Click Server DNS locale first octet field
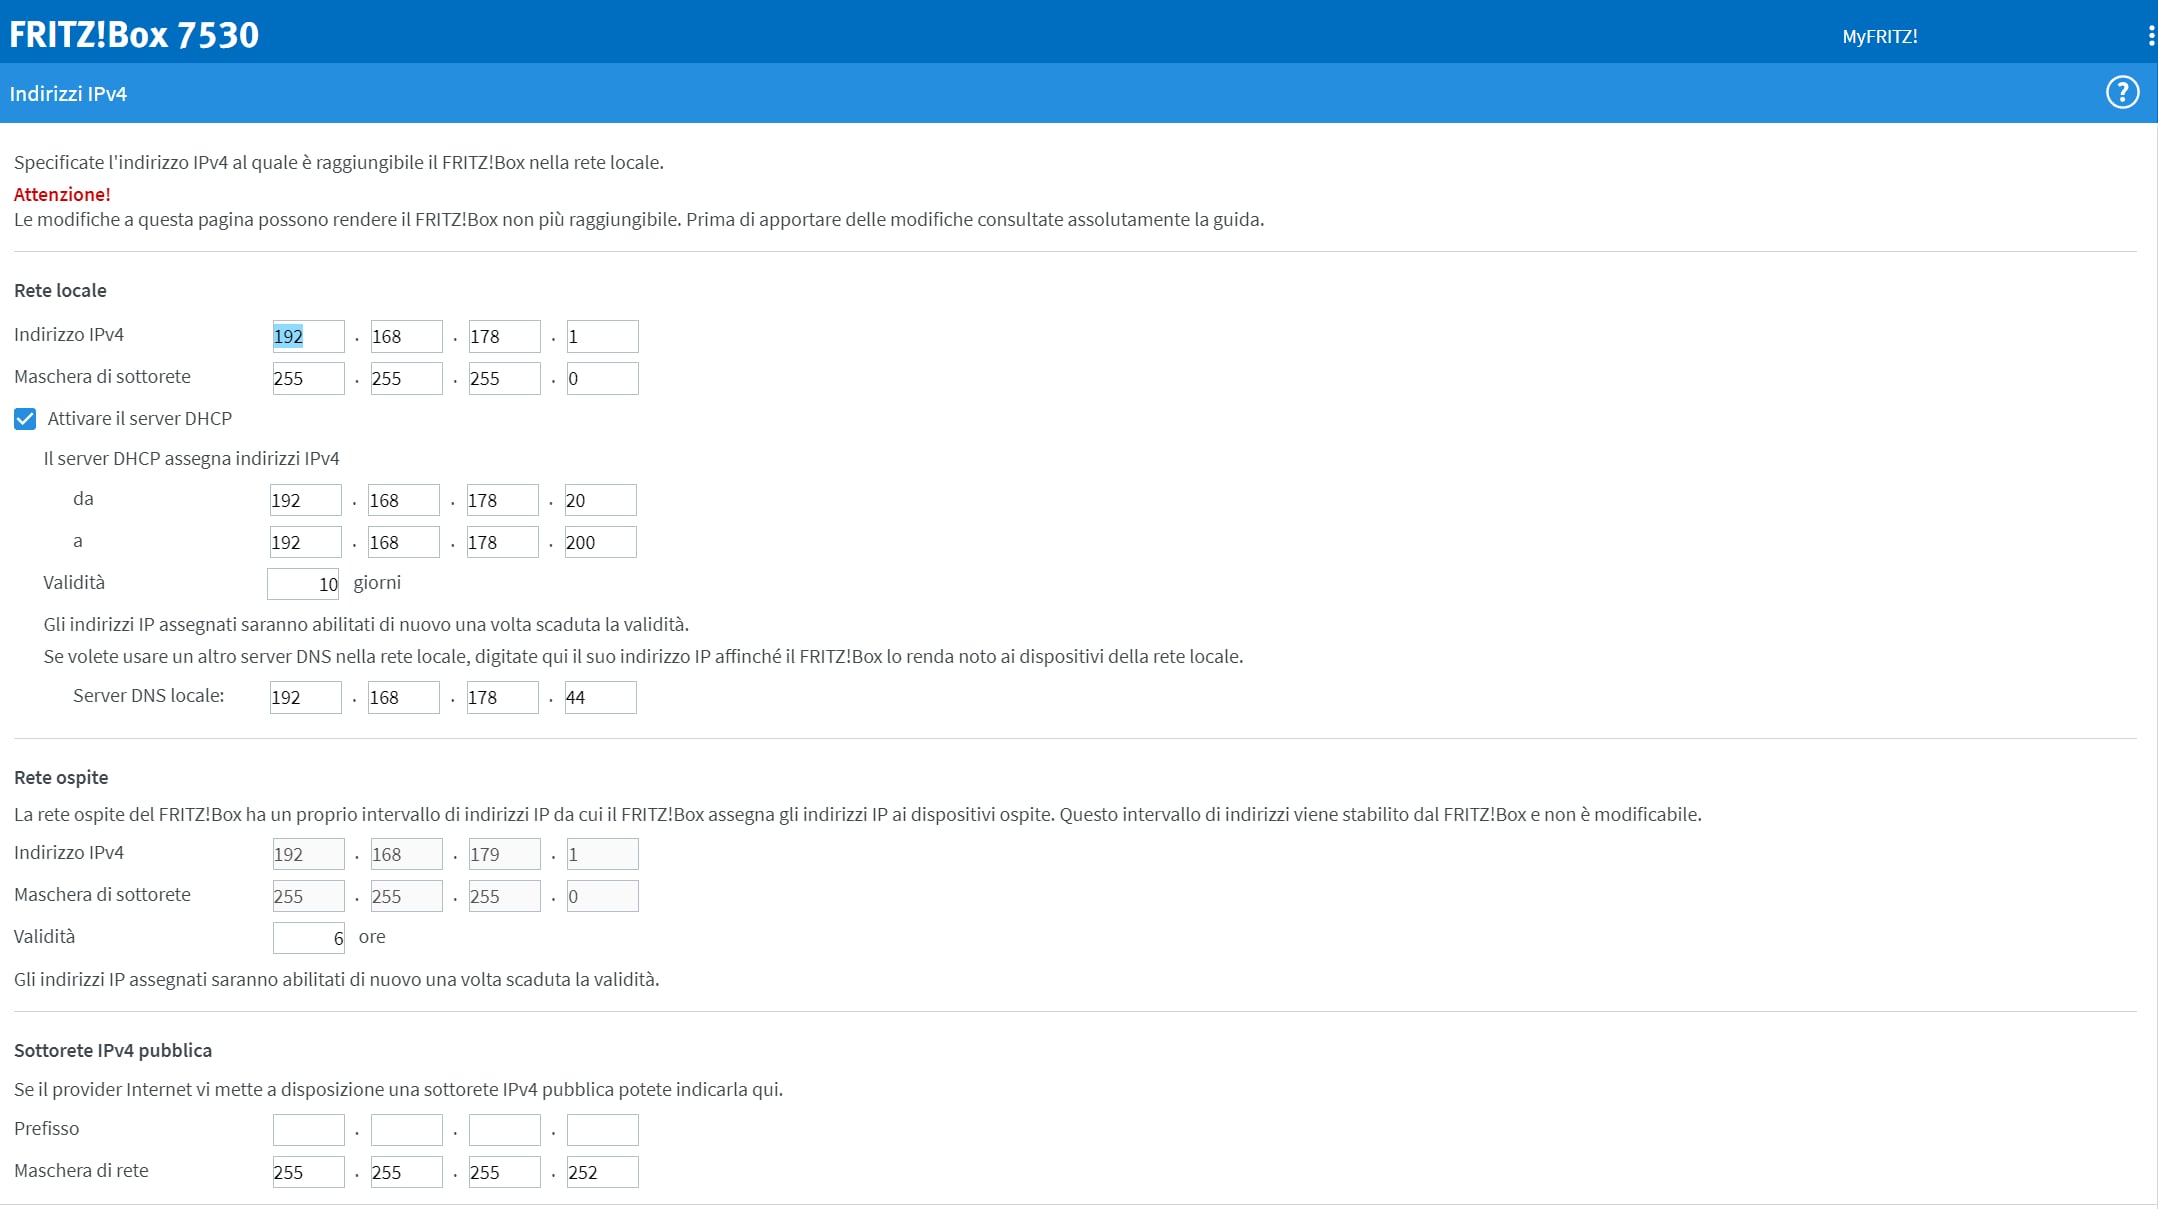The image size is (2158, 1209). tap(305, 698)
